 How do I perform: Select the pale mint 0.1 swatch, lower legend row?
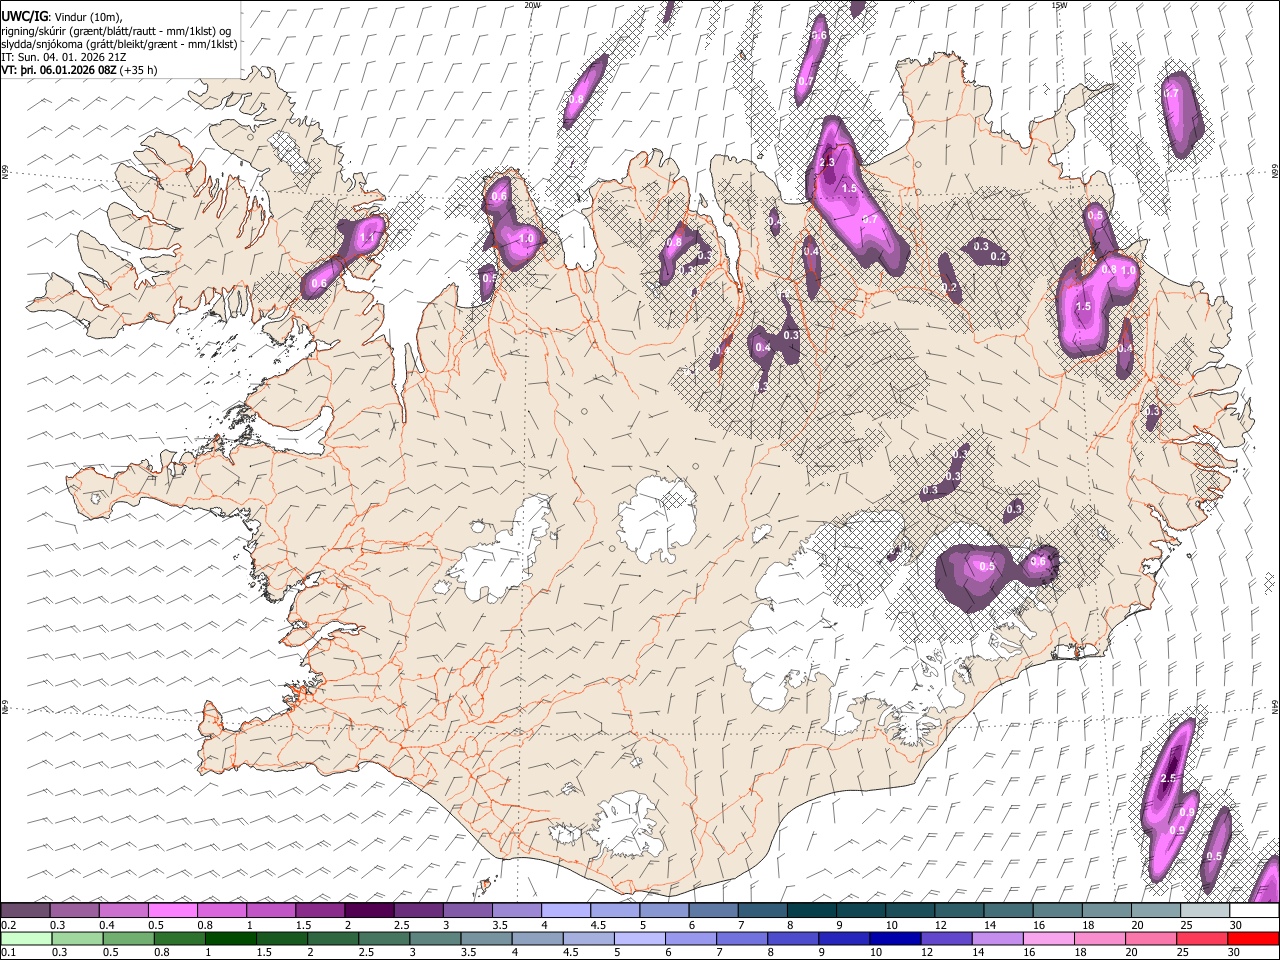(26, 938)
